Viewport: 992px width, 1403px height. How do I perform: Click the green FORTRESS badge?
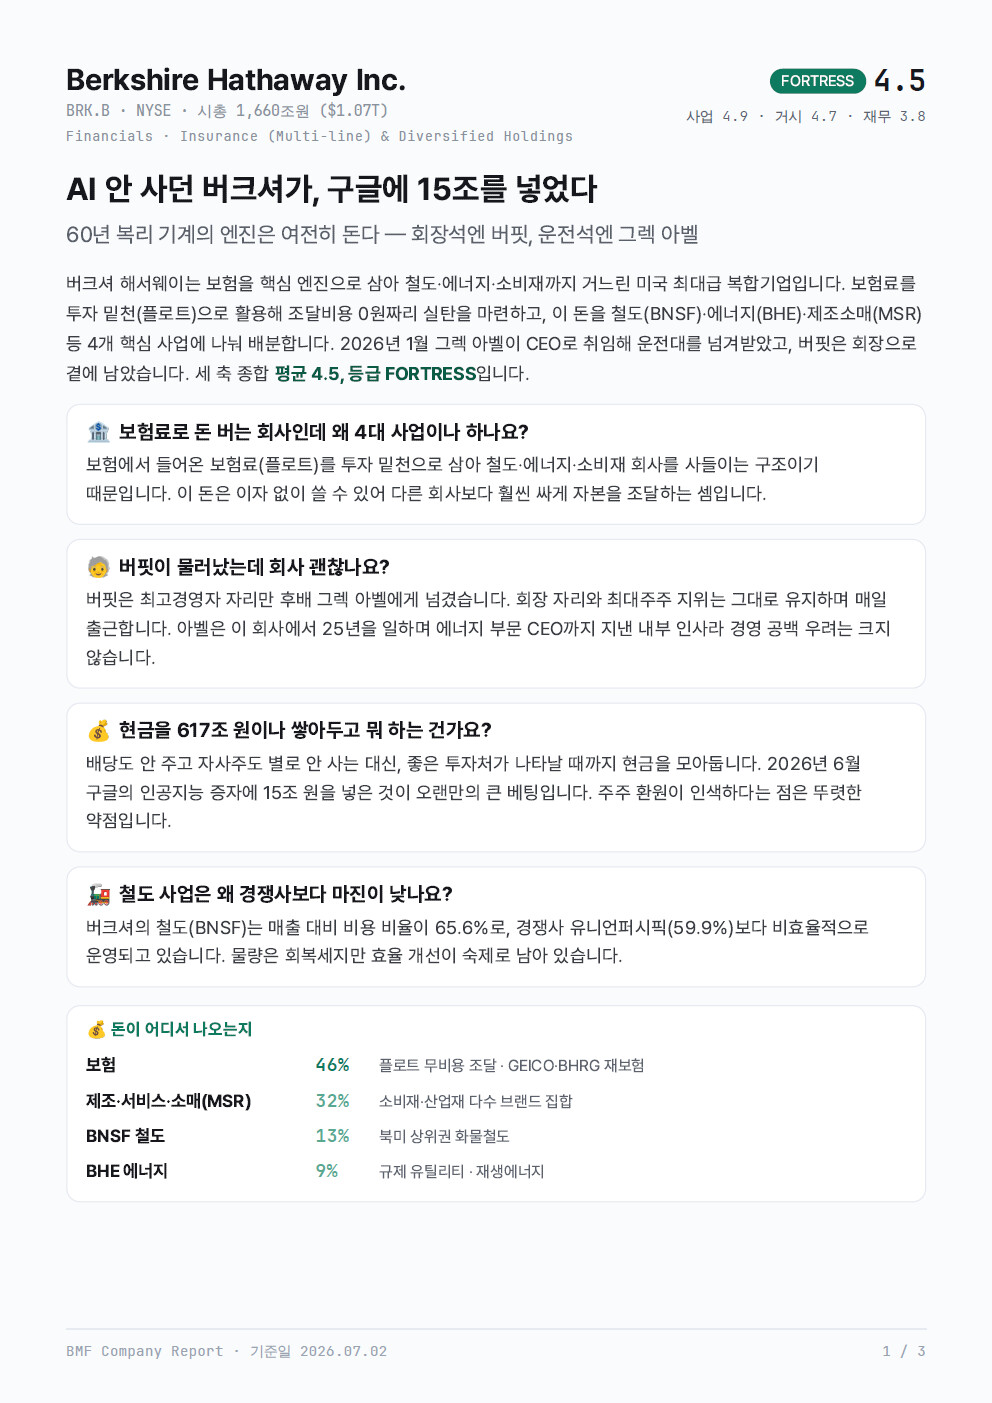pos(817,81)
